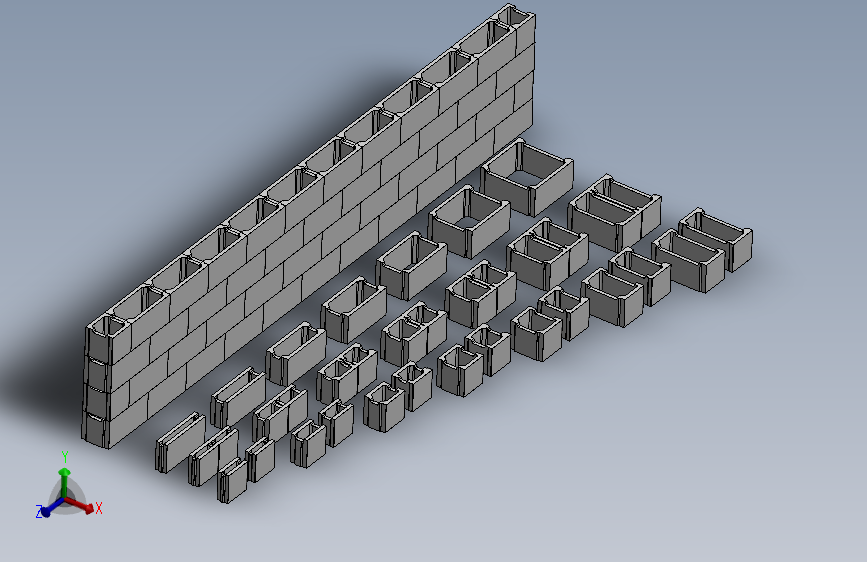This screenshot has width=867, height=562.
Task: Click the red X axis arrow of the triad
Action: [80, 505]
